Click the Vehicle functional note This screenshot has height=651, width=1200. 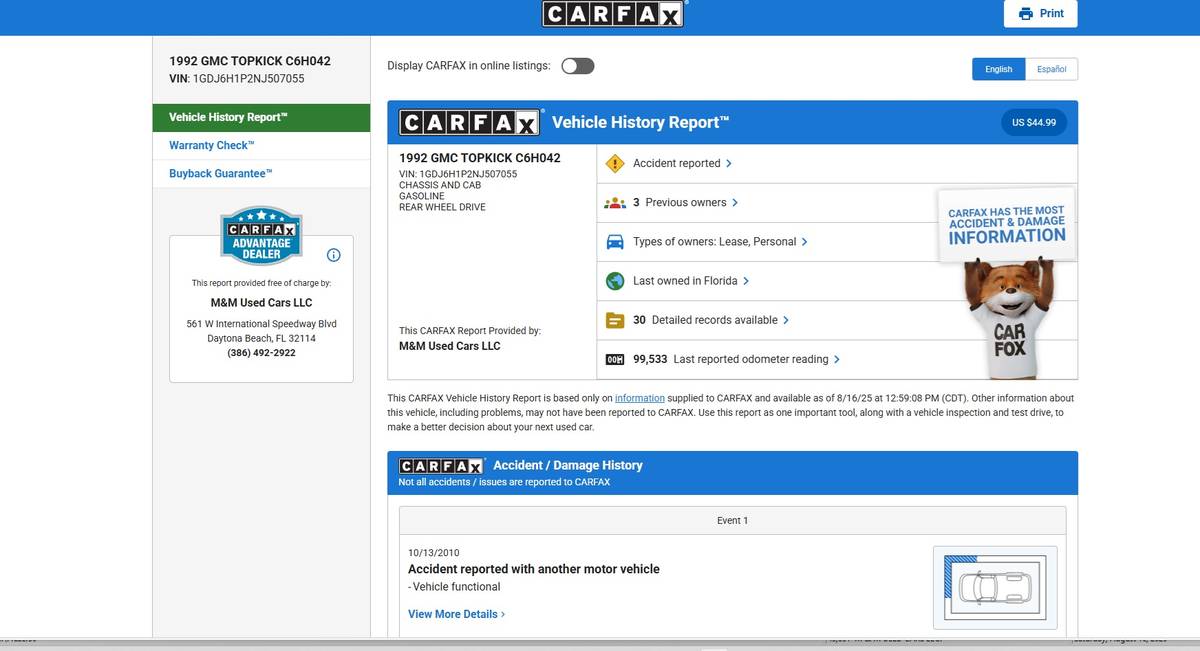tap(454, 587)
